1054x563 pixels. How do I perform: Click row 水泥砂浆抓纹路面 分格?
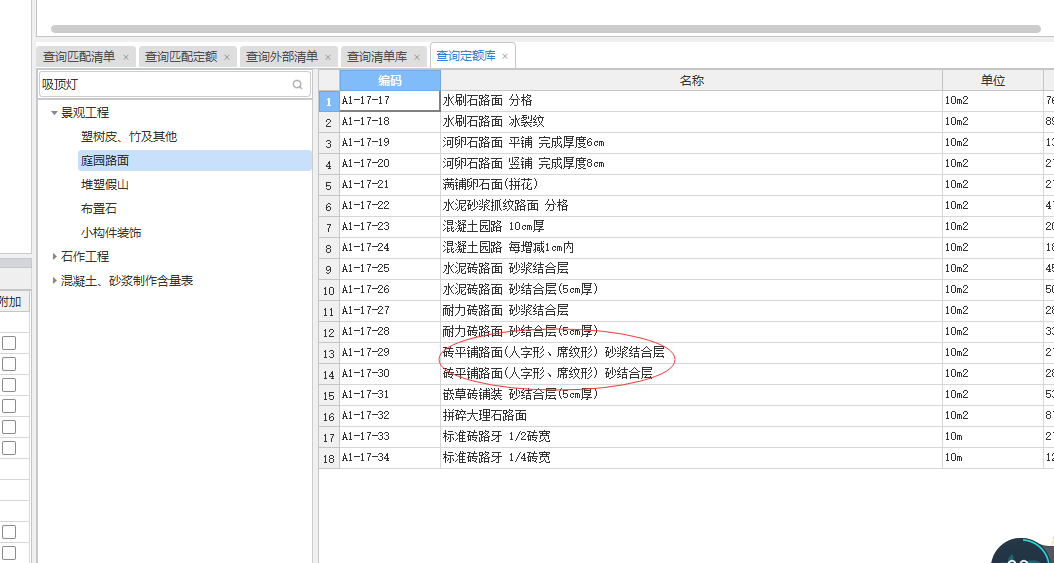click(x=691, y=206)
